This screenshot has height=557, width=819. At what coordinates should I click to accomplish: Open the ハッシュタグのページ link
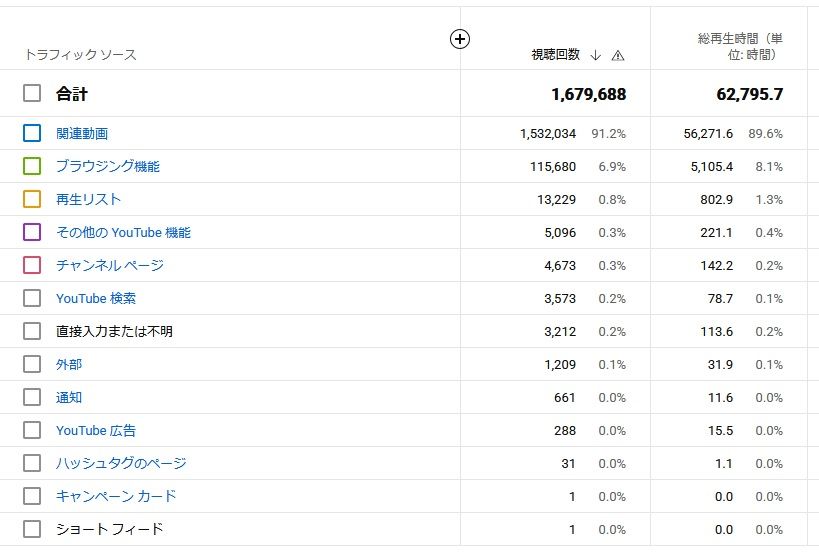(x=121, y=463)
